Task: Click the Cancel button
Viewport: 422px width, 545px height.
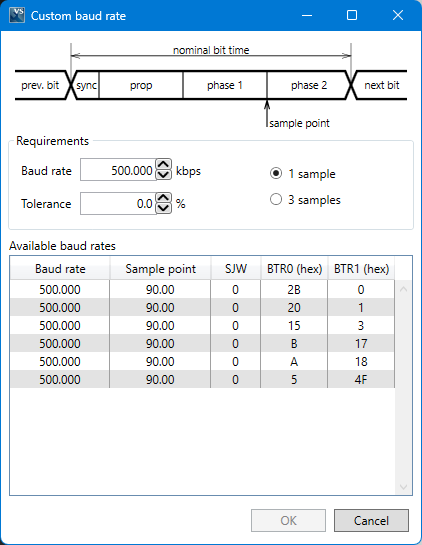Action: [x=371, y=520]
